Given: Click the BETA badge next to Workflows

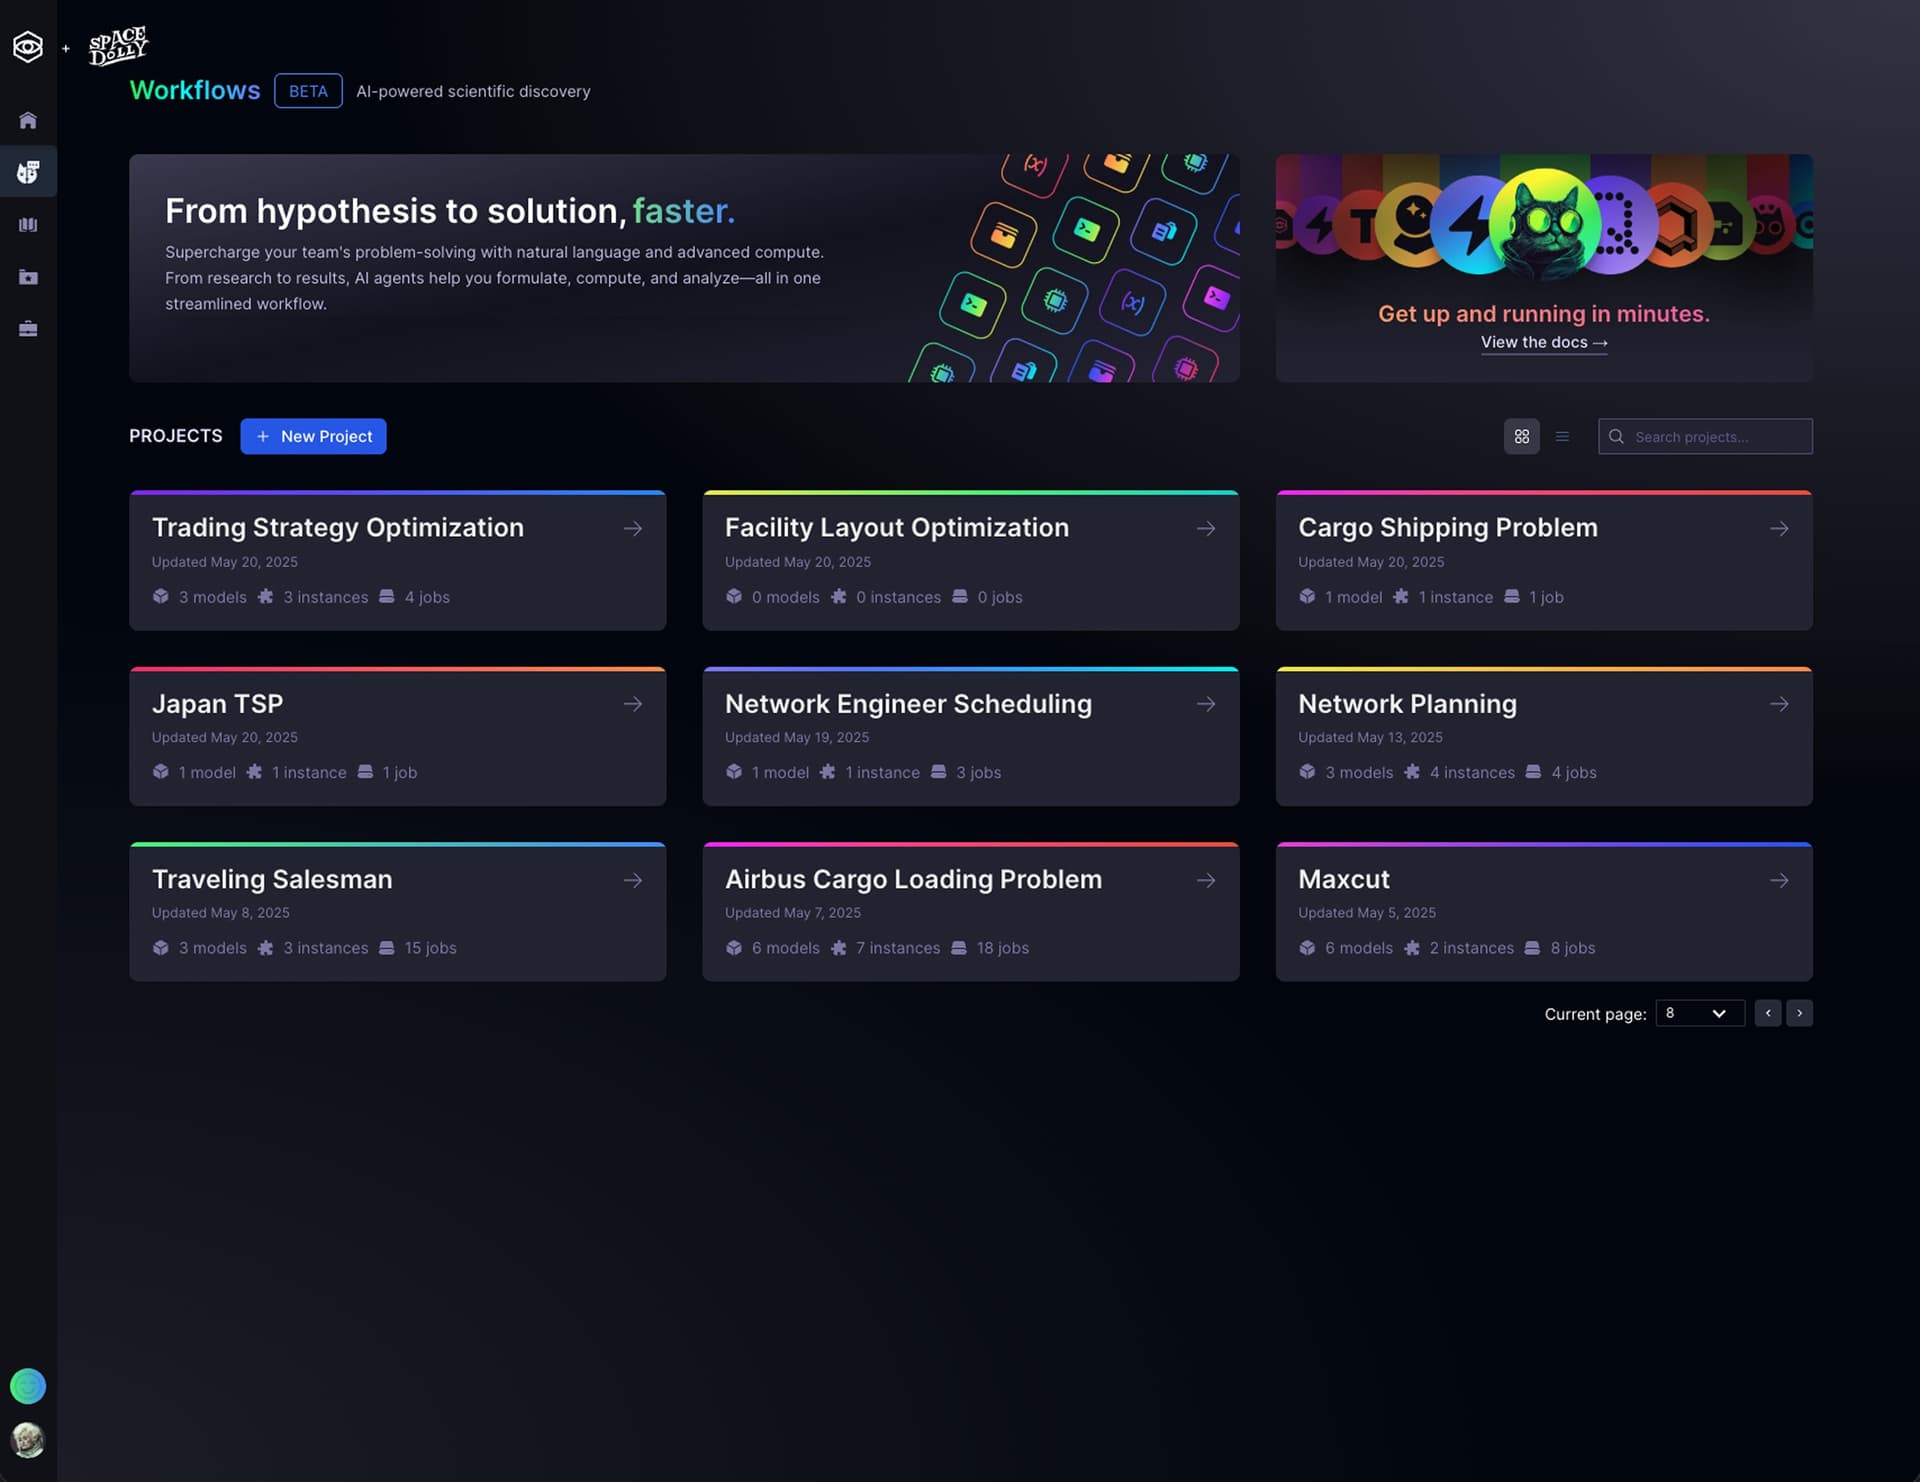Looking at the screenshot, I should pyautogui.click(x=308, y=90).
